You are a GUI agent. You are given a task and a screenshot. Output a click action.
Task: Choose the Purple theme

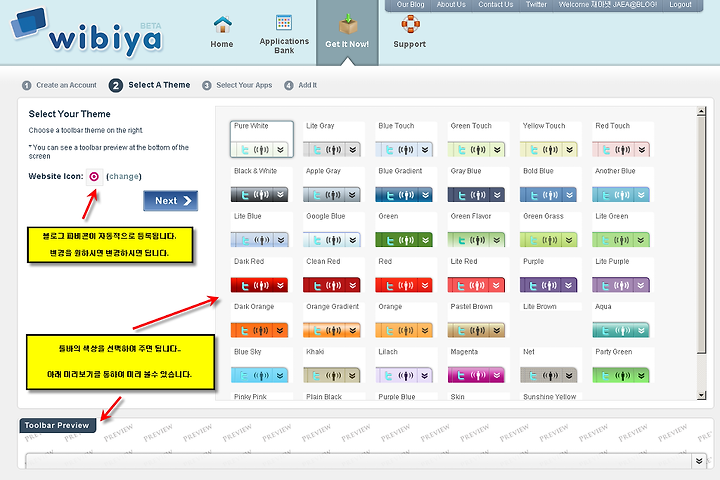551,275
